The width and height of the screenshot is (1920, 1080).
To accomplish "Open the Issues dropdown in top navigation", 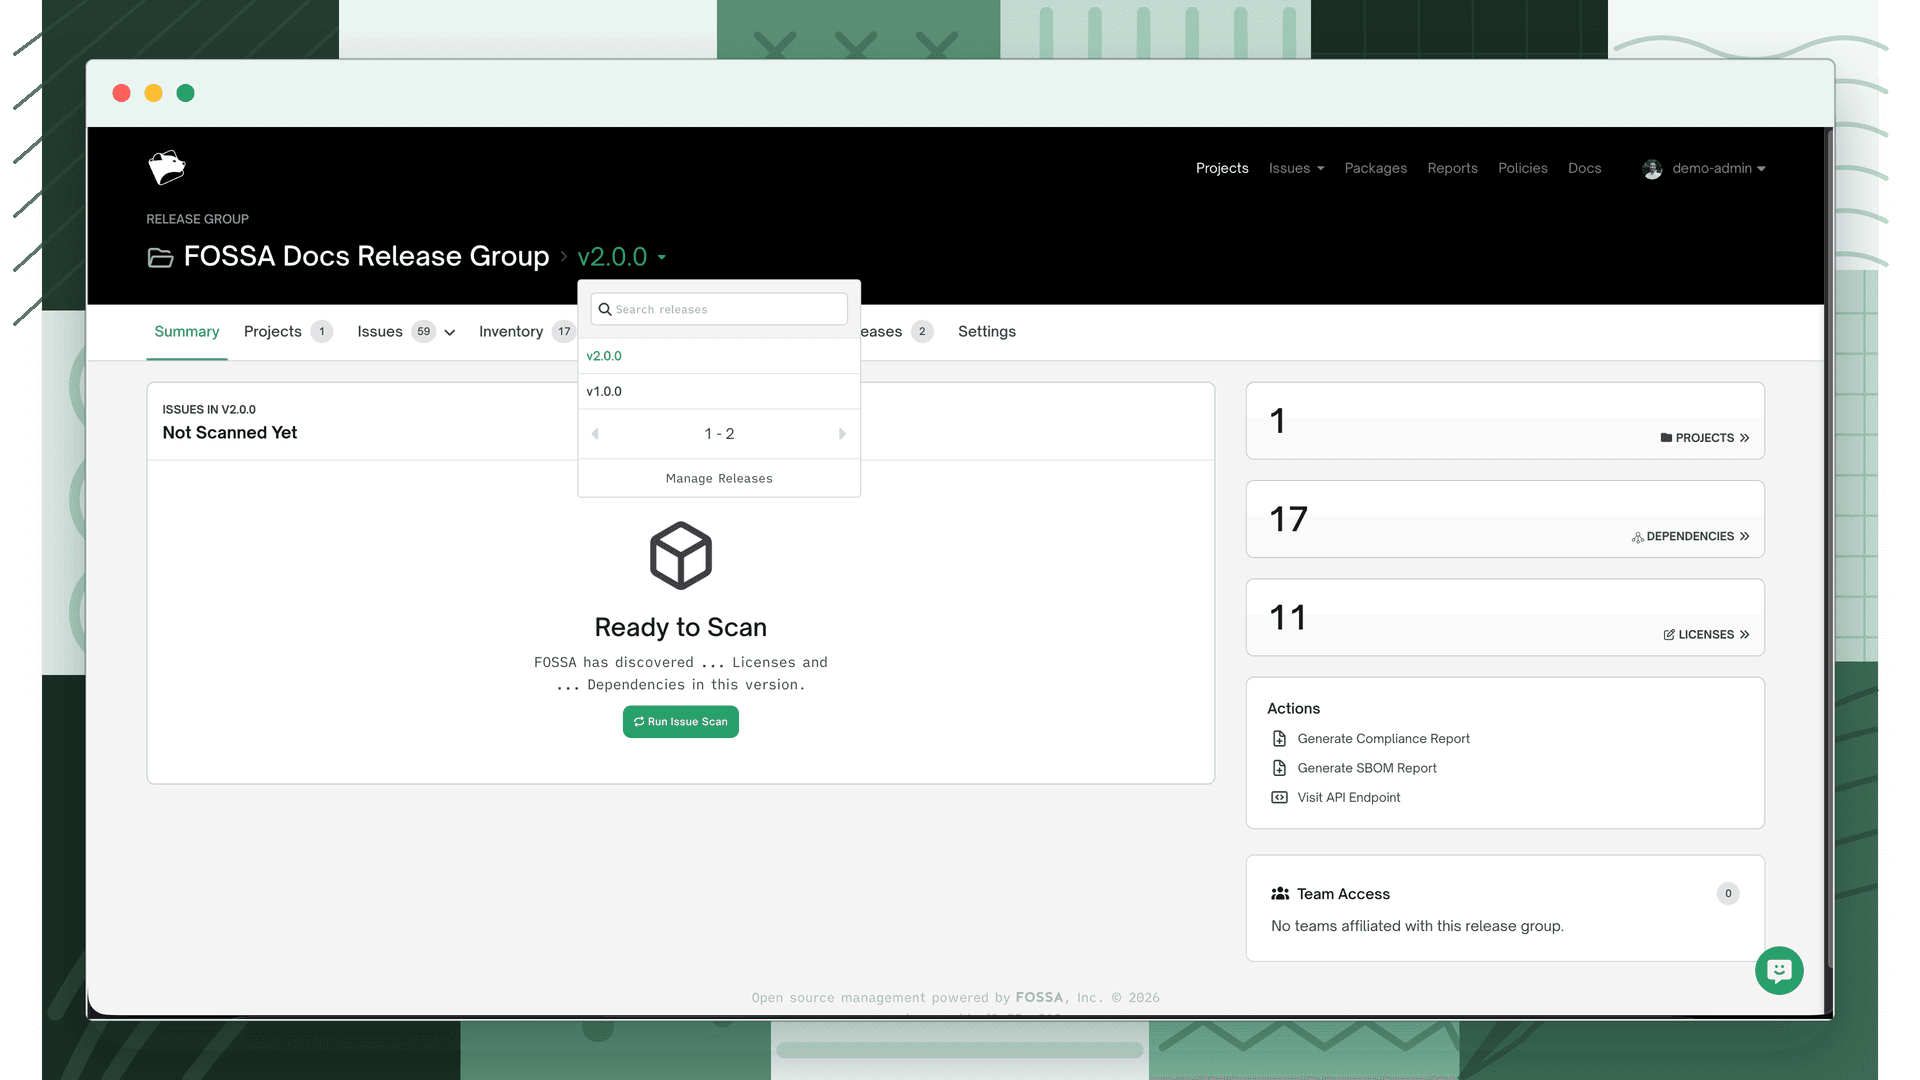I will 1296,168.
